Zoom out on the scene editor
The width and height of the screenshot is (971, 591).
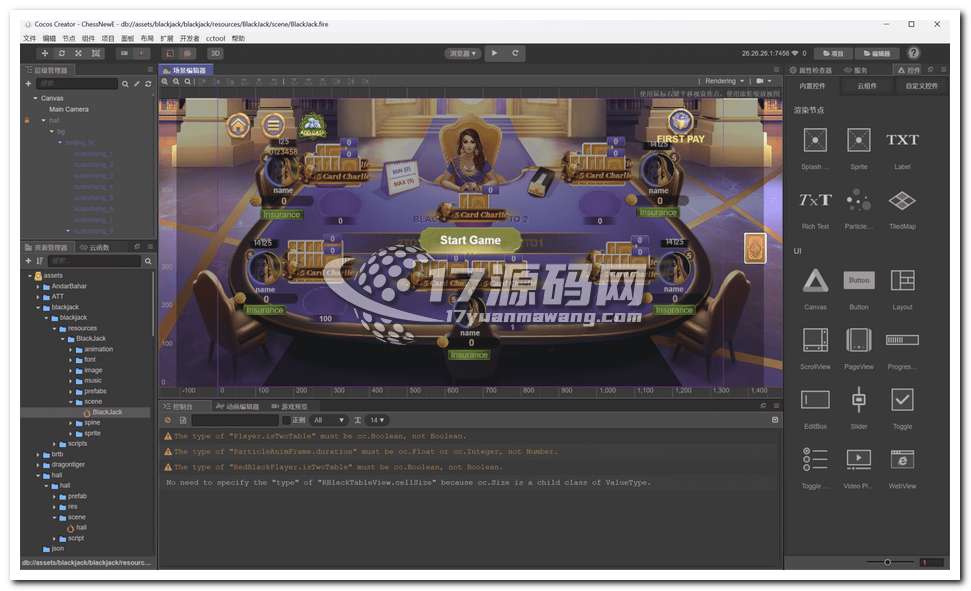176,81
